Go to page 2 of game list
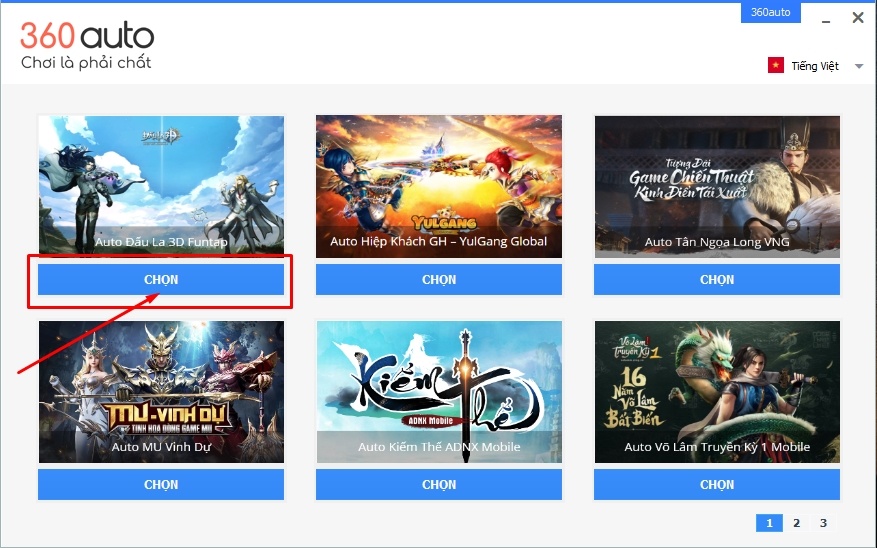 pyautogui.click(x=796, y=523)
